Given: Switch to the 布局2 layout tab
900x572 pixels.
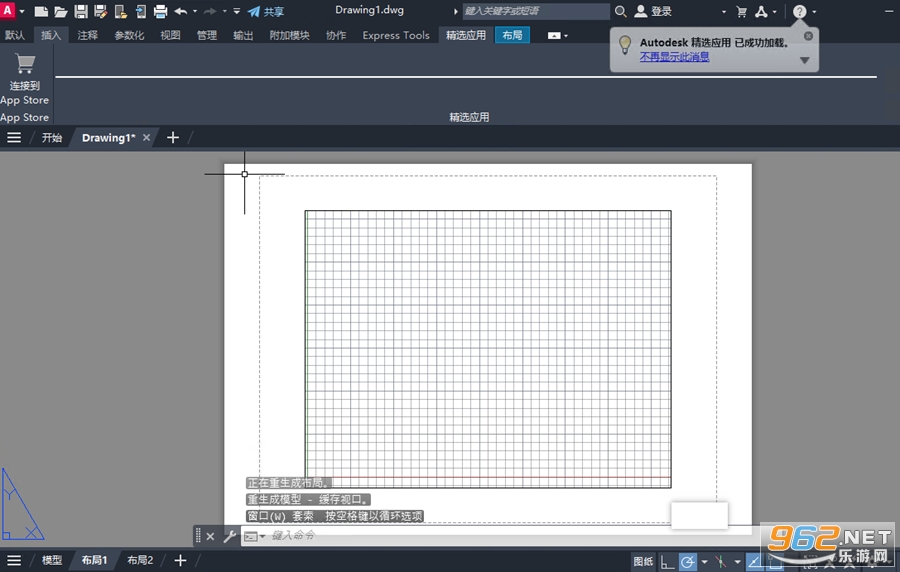Looking at the screenshot, I should [140, 560].
